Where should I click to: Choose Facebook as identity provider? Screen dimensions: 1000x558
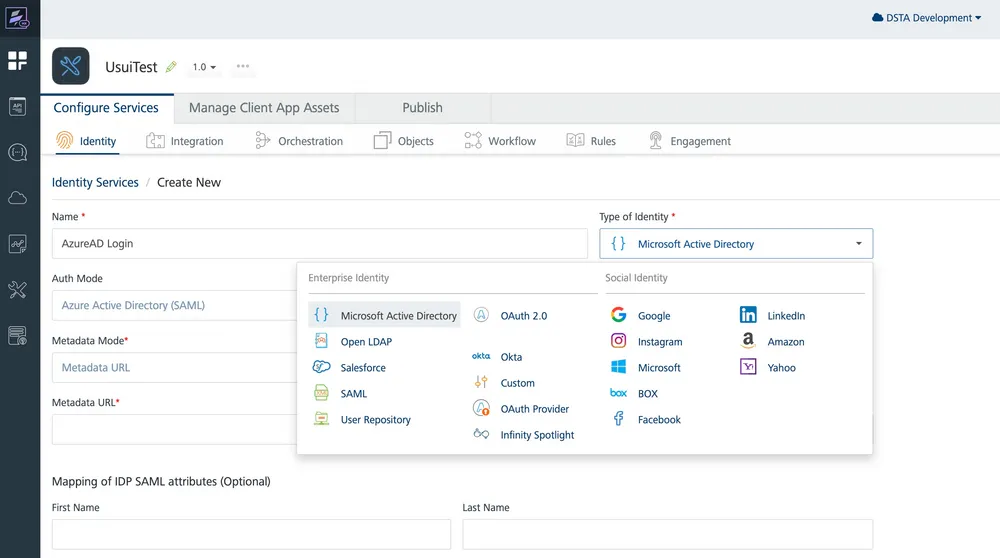658,420
